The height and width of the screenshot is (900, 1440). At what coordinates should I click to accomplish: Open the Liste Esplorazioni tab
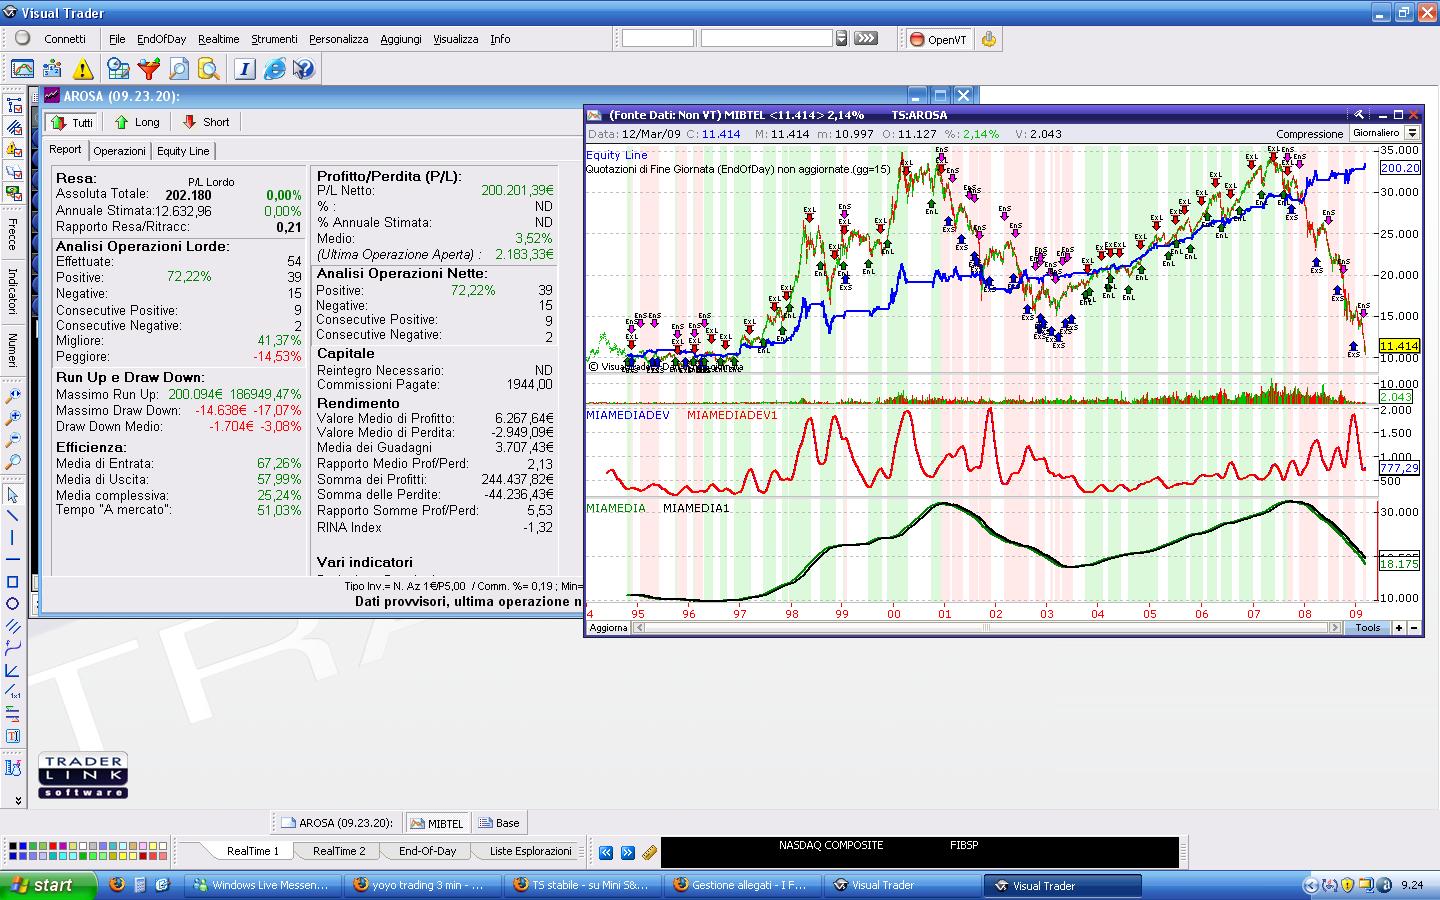click(x=530, y=851)
